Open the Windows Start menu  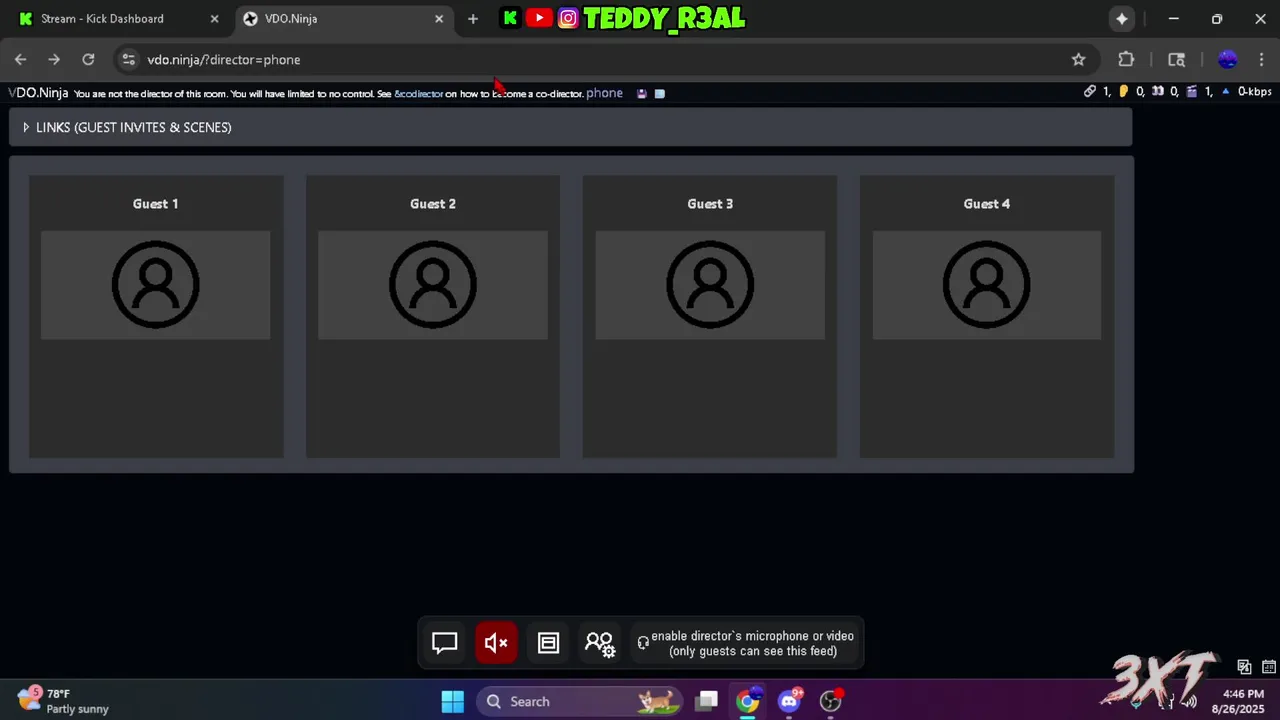coord(452,702)
